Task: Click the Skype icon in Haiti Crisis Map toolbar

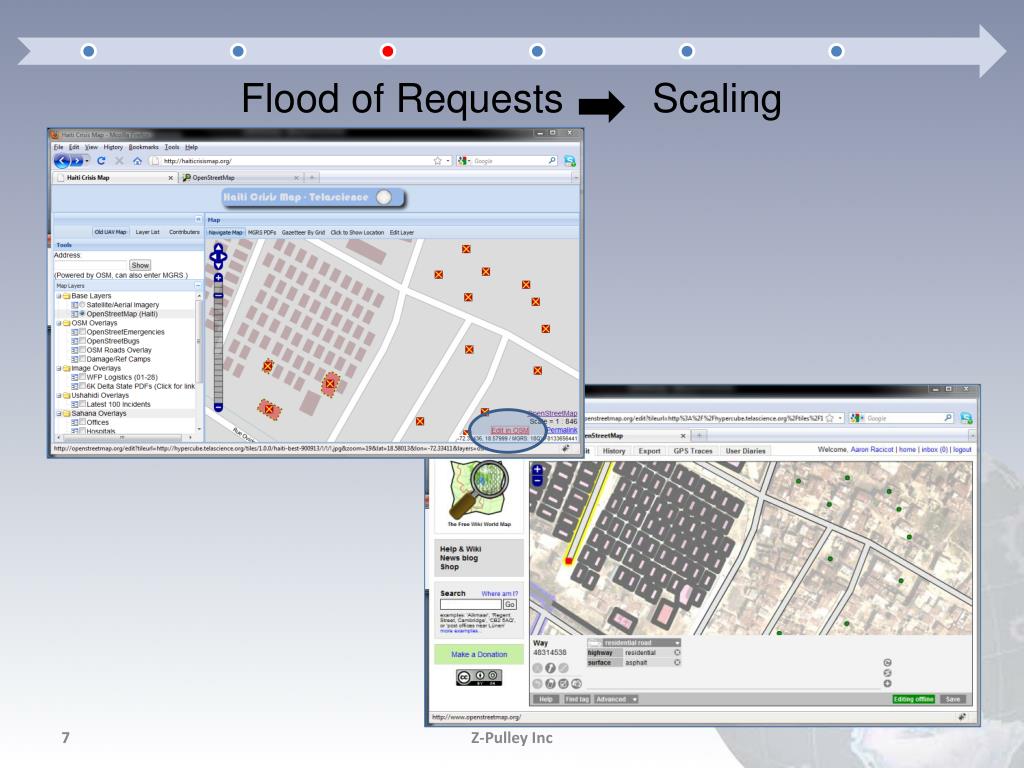Action: 569,161
